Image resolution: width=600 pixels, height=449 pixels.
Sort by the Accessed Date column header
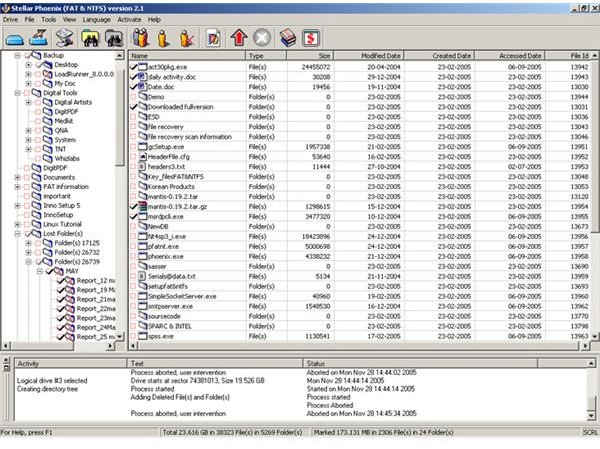[509, 56]
